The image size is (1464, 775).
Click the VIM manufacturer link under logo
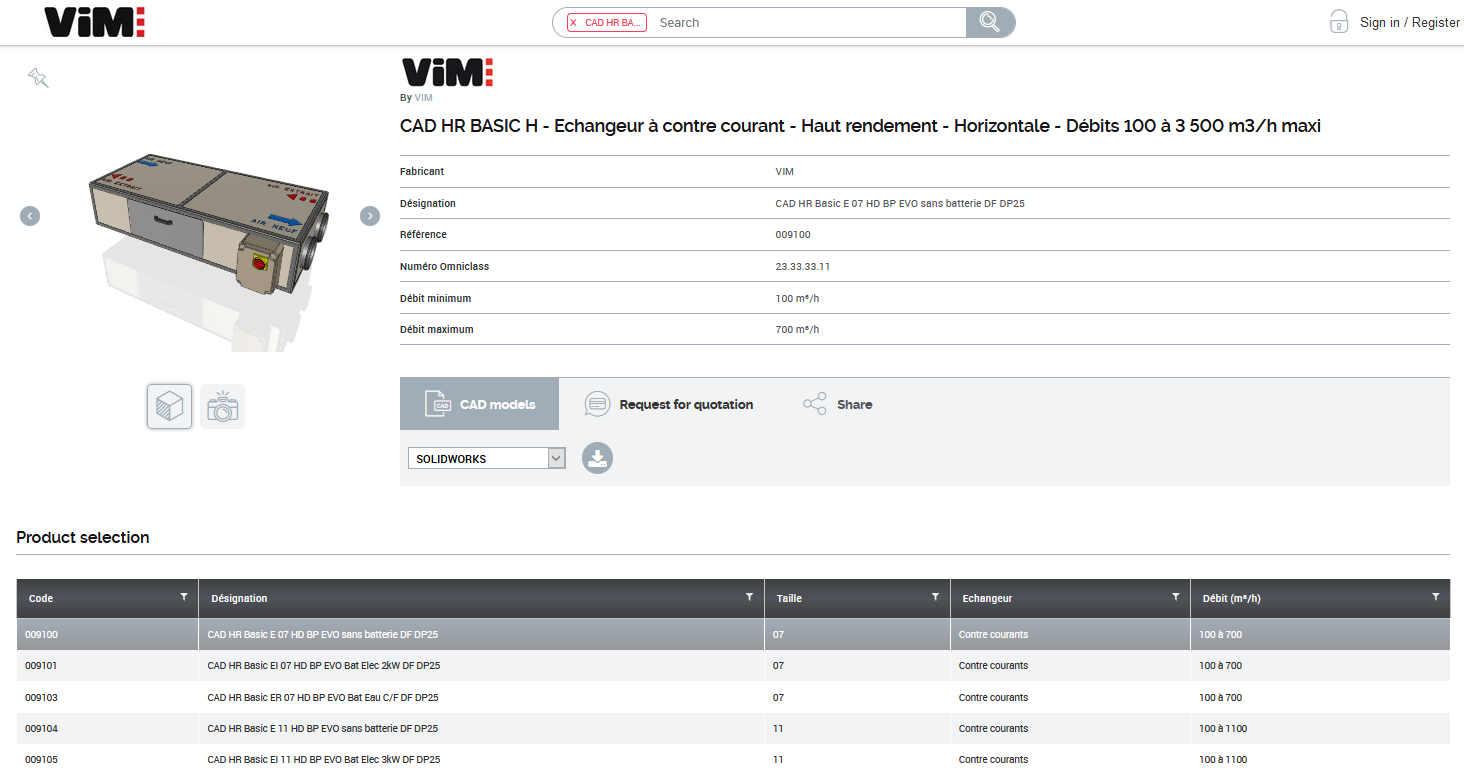[424, 98]
